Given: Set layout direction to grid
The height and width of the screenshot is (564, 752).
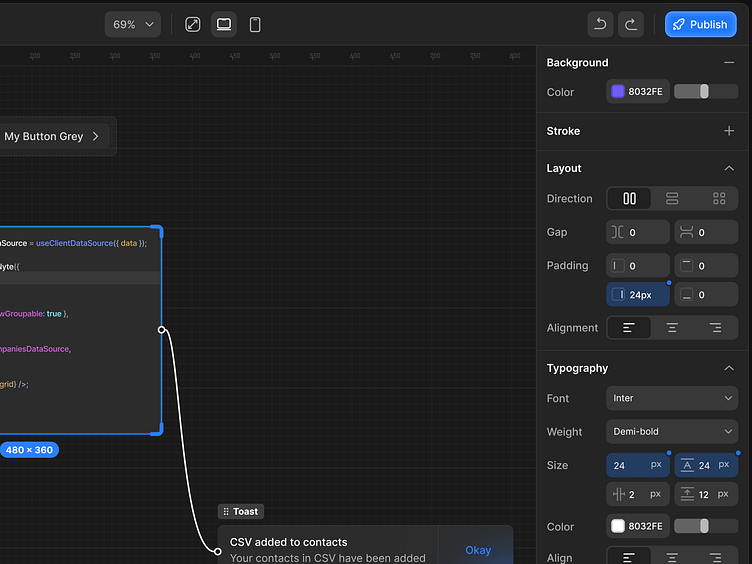Looking at the screenshot, I should [718, 198].
